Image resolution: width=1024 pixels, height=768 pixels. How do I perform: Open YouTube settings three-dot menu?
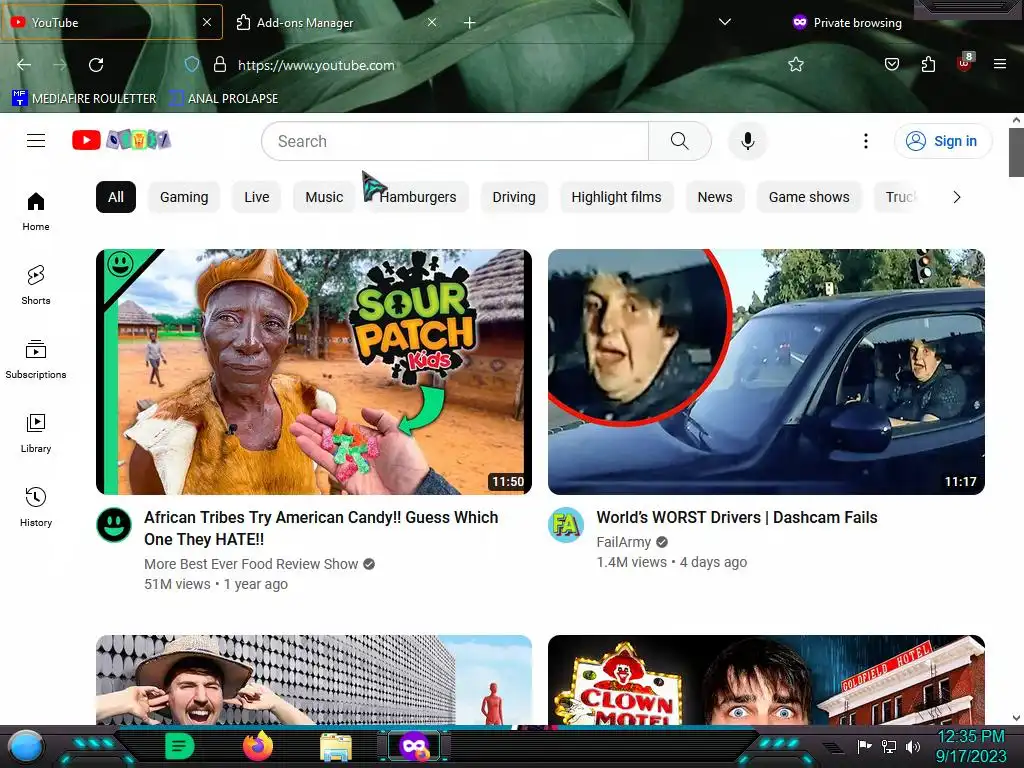(x=865, y=141)
